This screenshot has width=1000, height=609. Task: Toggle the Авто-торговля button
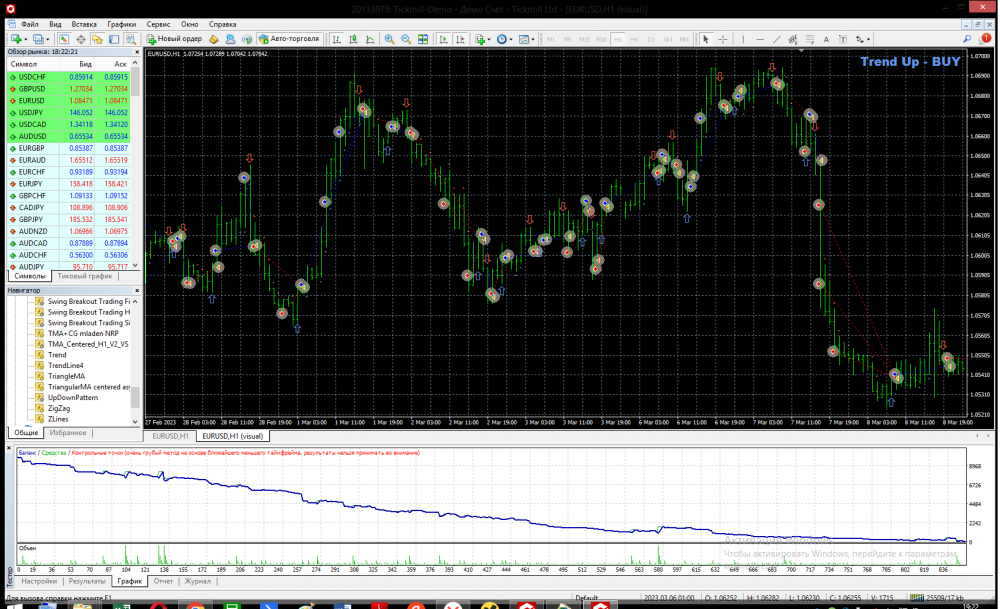(289, 39)
